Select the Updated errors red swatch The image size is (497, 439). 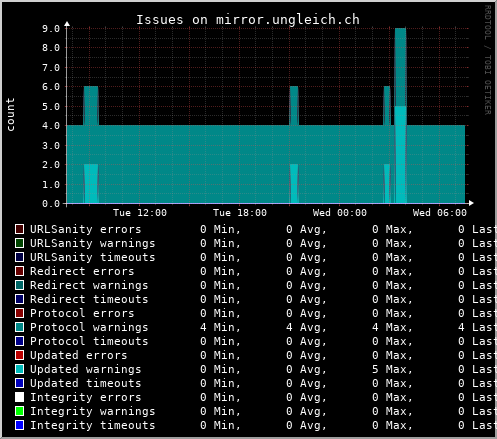pos(19,355)
